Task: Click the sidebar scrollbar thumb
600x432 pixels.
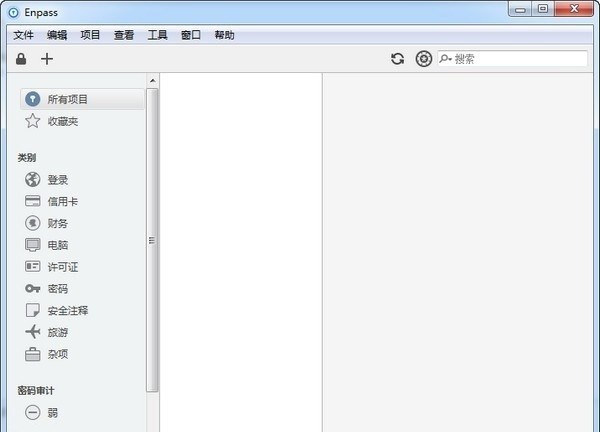Action: pyautogui.click(x=152, y=240)
